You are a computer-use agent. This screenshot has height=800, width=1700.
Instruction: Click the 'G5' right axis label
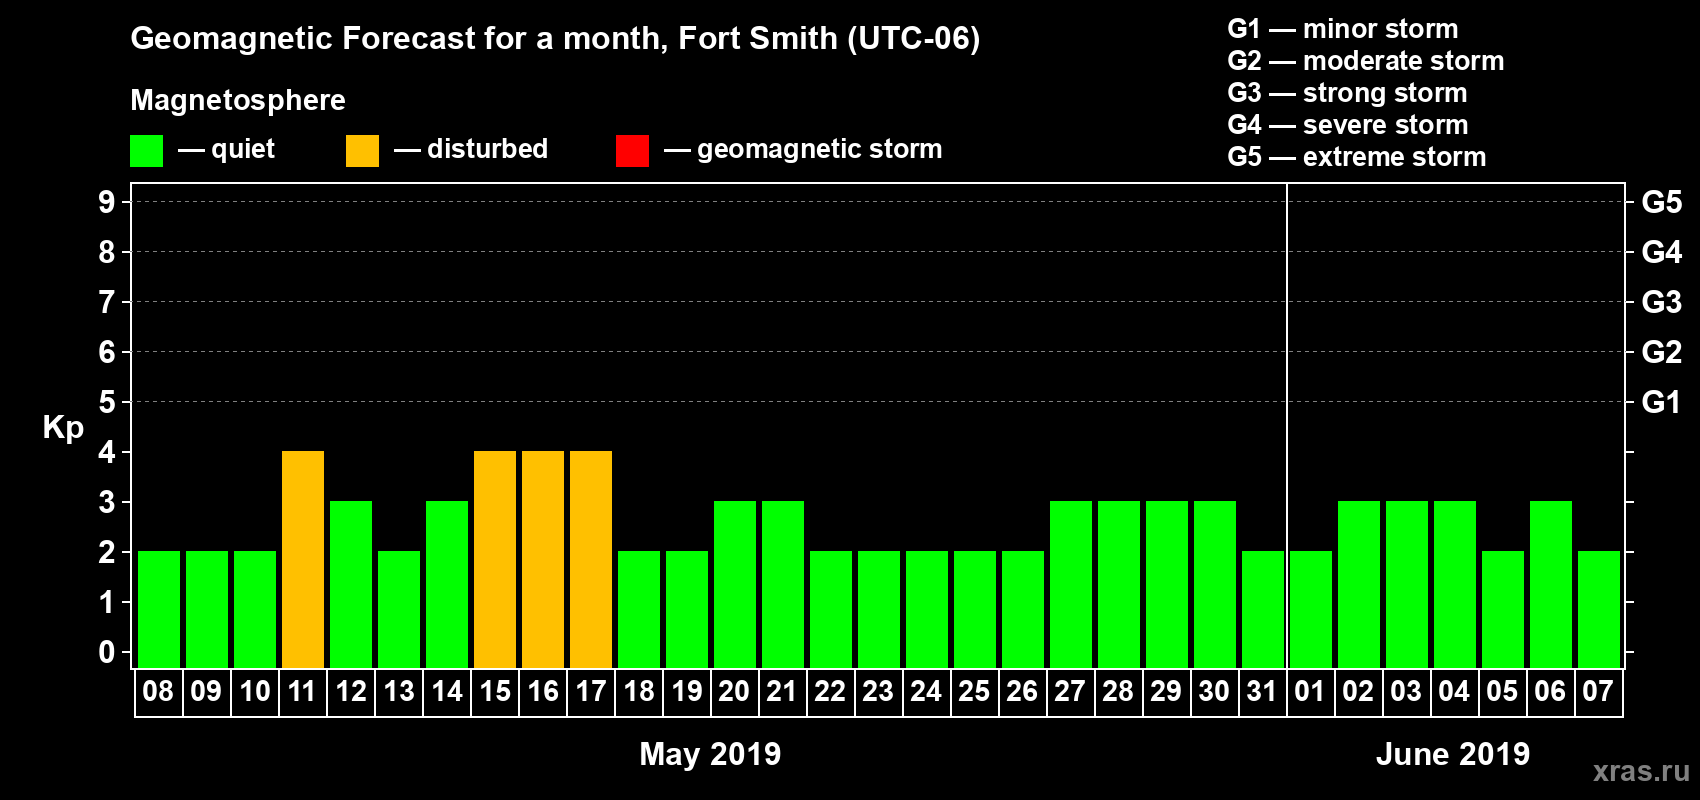pos(1662,202)
